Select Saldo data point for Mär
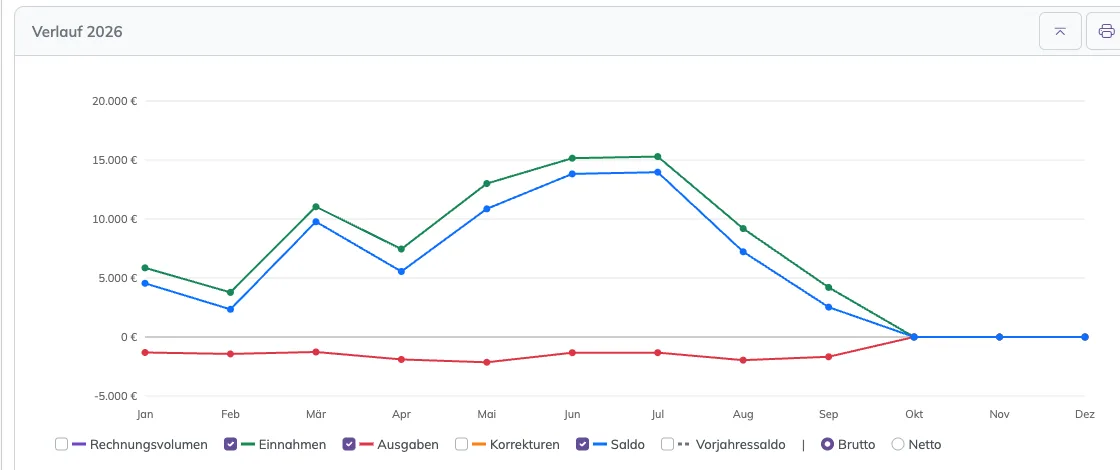Viewport: 1120px width, 470px height. pyautogui.click(x=316, y=221)
